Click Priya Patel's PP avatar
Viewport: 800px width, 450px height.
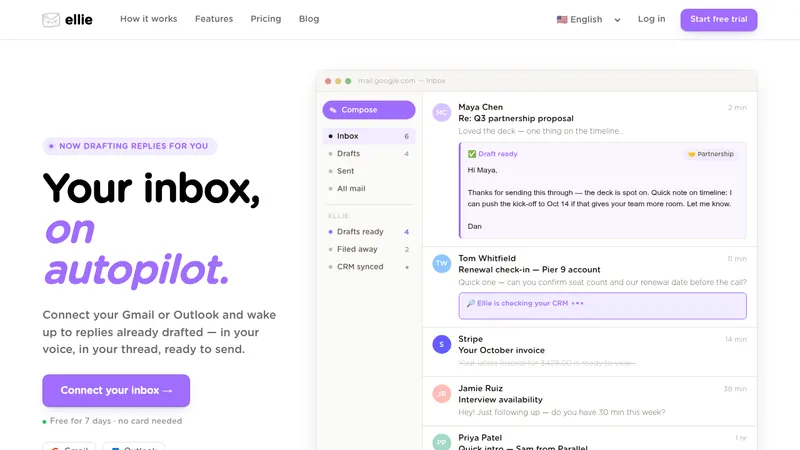point(441,442)
